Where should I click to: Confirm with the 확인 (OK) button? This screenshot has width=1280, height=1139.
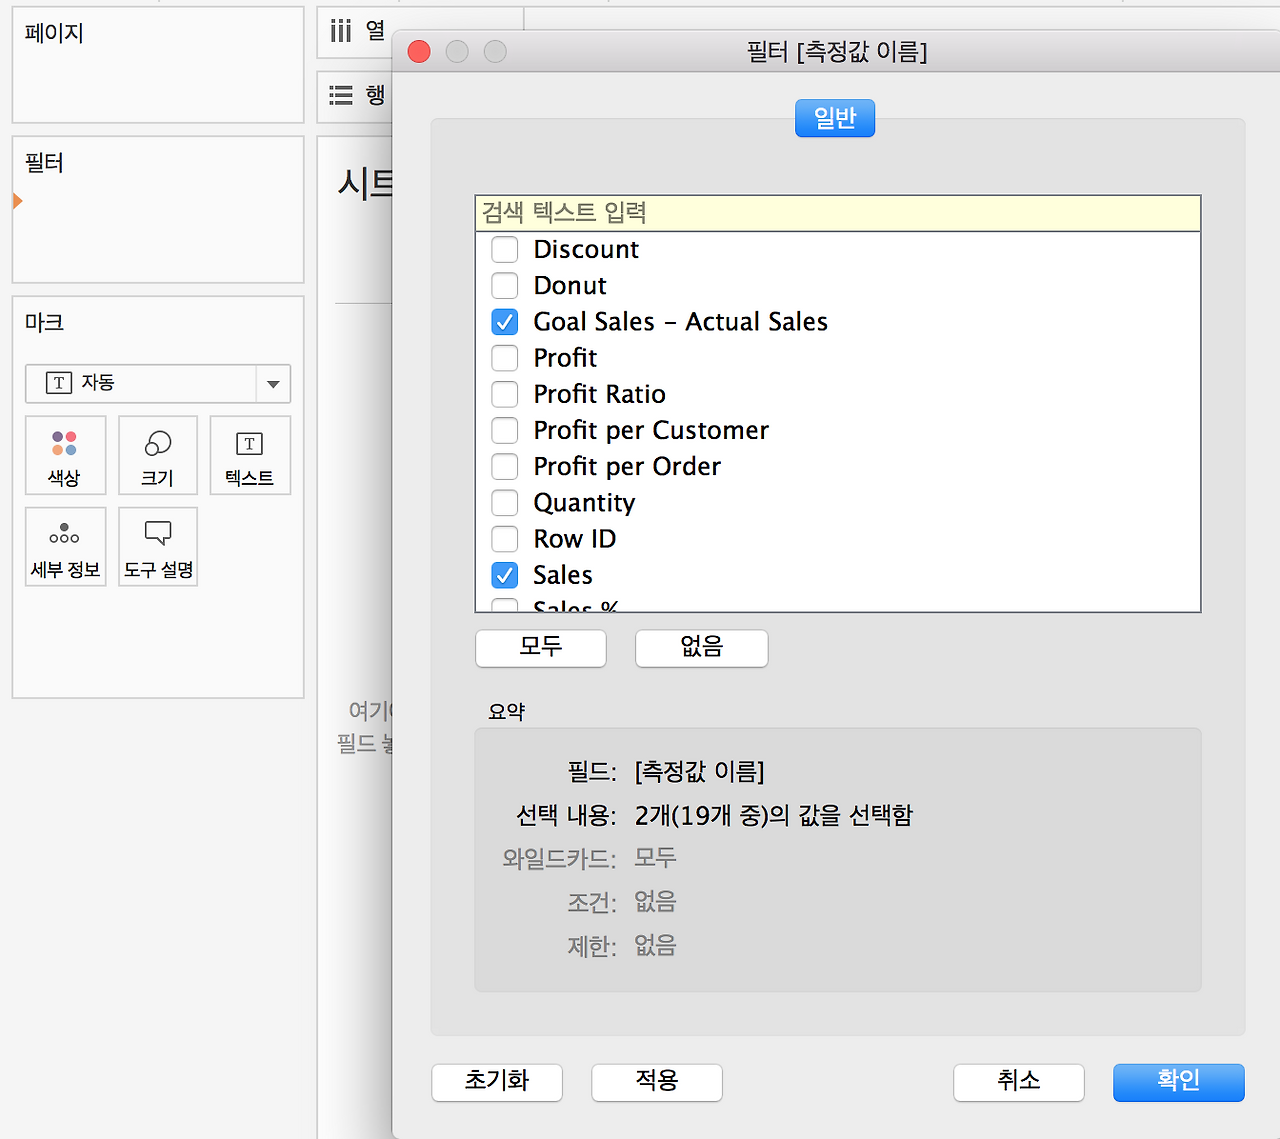pos(1179,1082)
